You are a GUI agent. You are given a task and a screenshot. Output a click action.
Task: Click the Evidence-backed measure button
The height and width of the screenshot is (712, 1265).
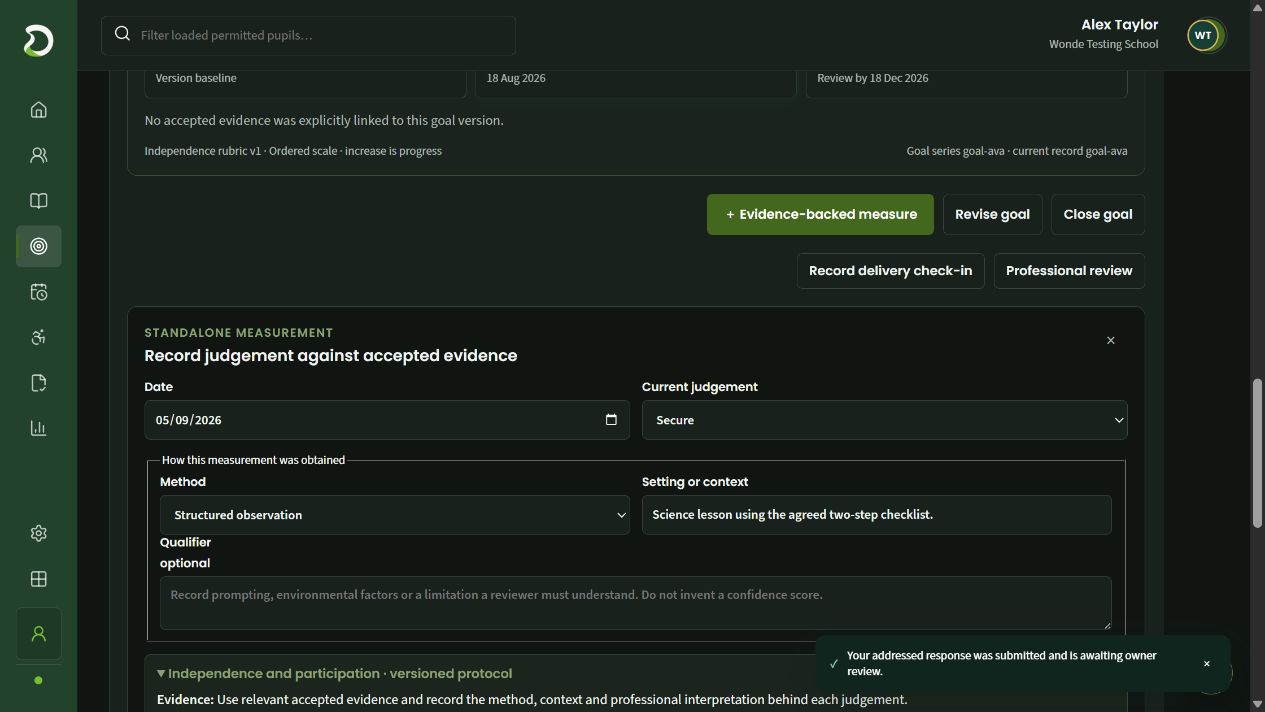[x=820, y=214]
